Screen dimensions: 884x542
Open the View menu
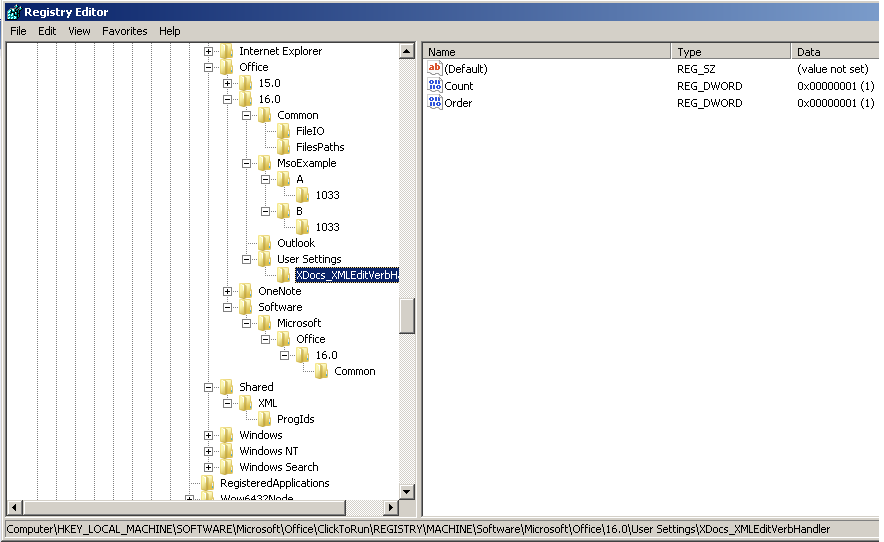79,31
